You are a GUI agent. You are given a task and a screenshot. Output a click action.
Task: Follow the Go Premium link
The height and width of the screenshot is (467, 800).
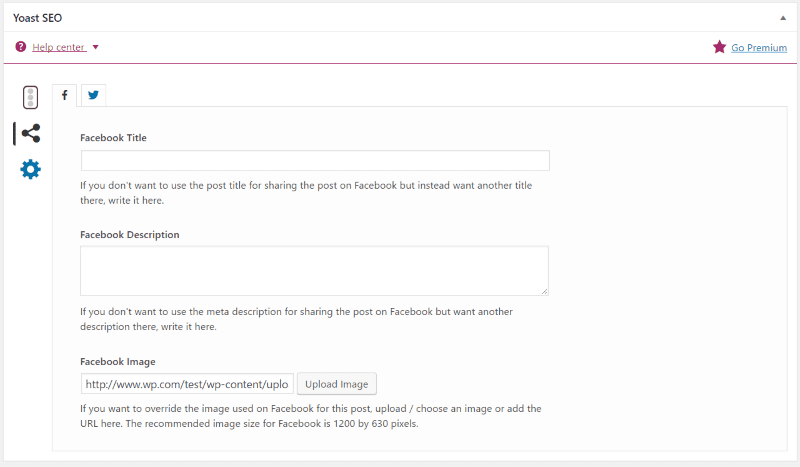(x=758, y=47)
